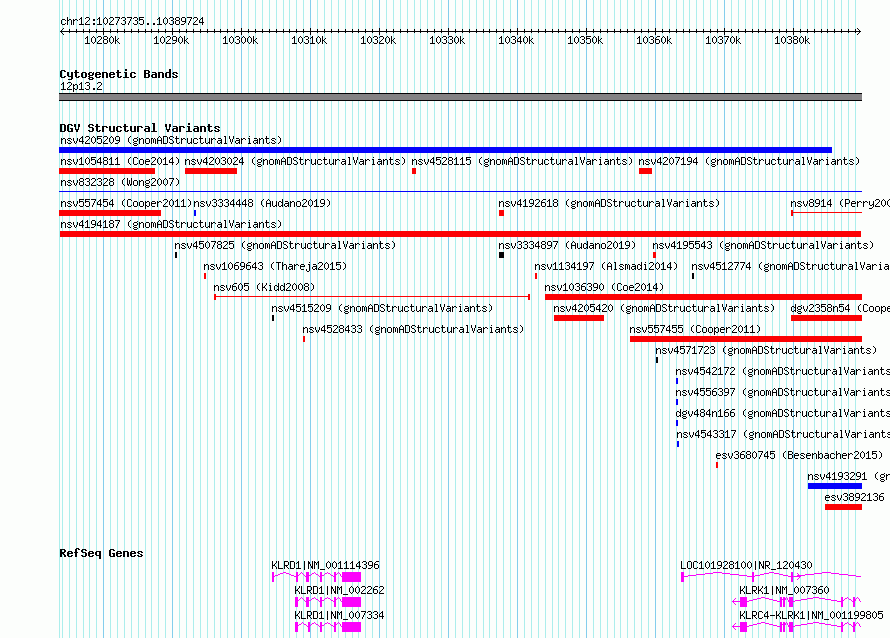Select the 10300k ruler position

[240, 40]
